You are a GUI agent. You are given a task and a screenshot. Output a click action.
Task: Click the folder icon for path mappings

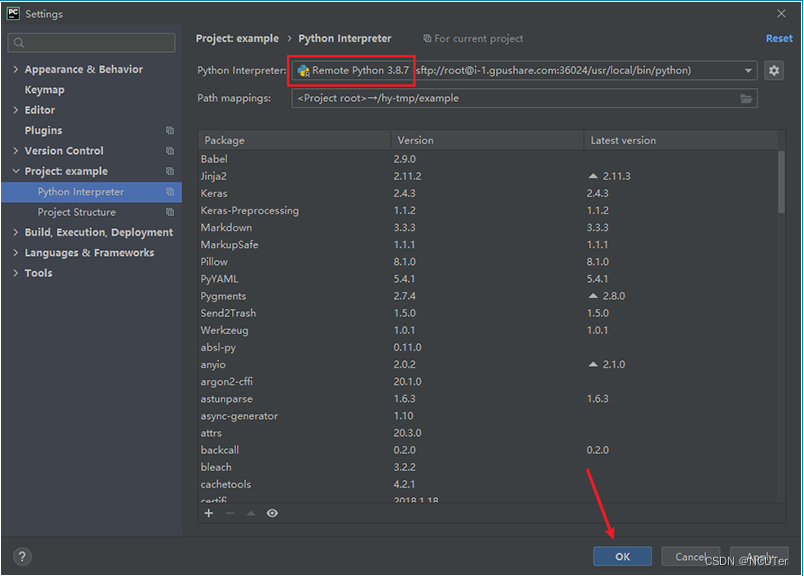click(x=746, y=99)
